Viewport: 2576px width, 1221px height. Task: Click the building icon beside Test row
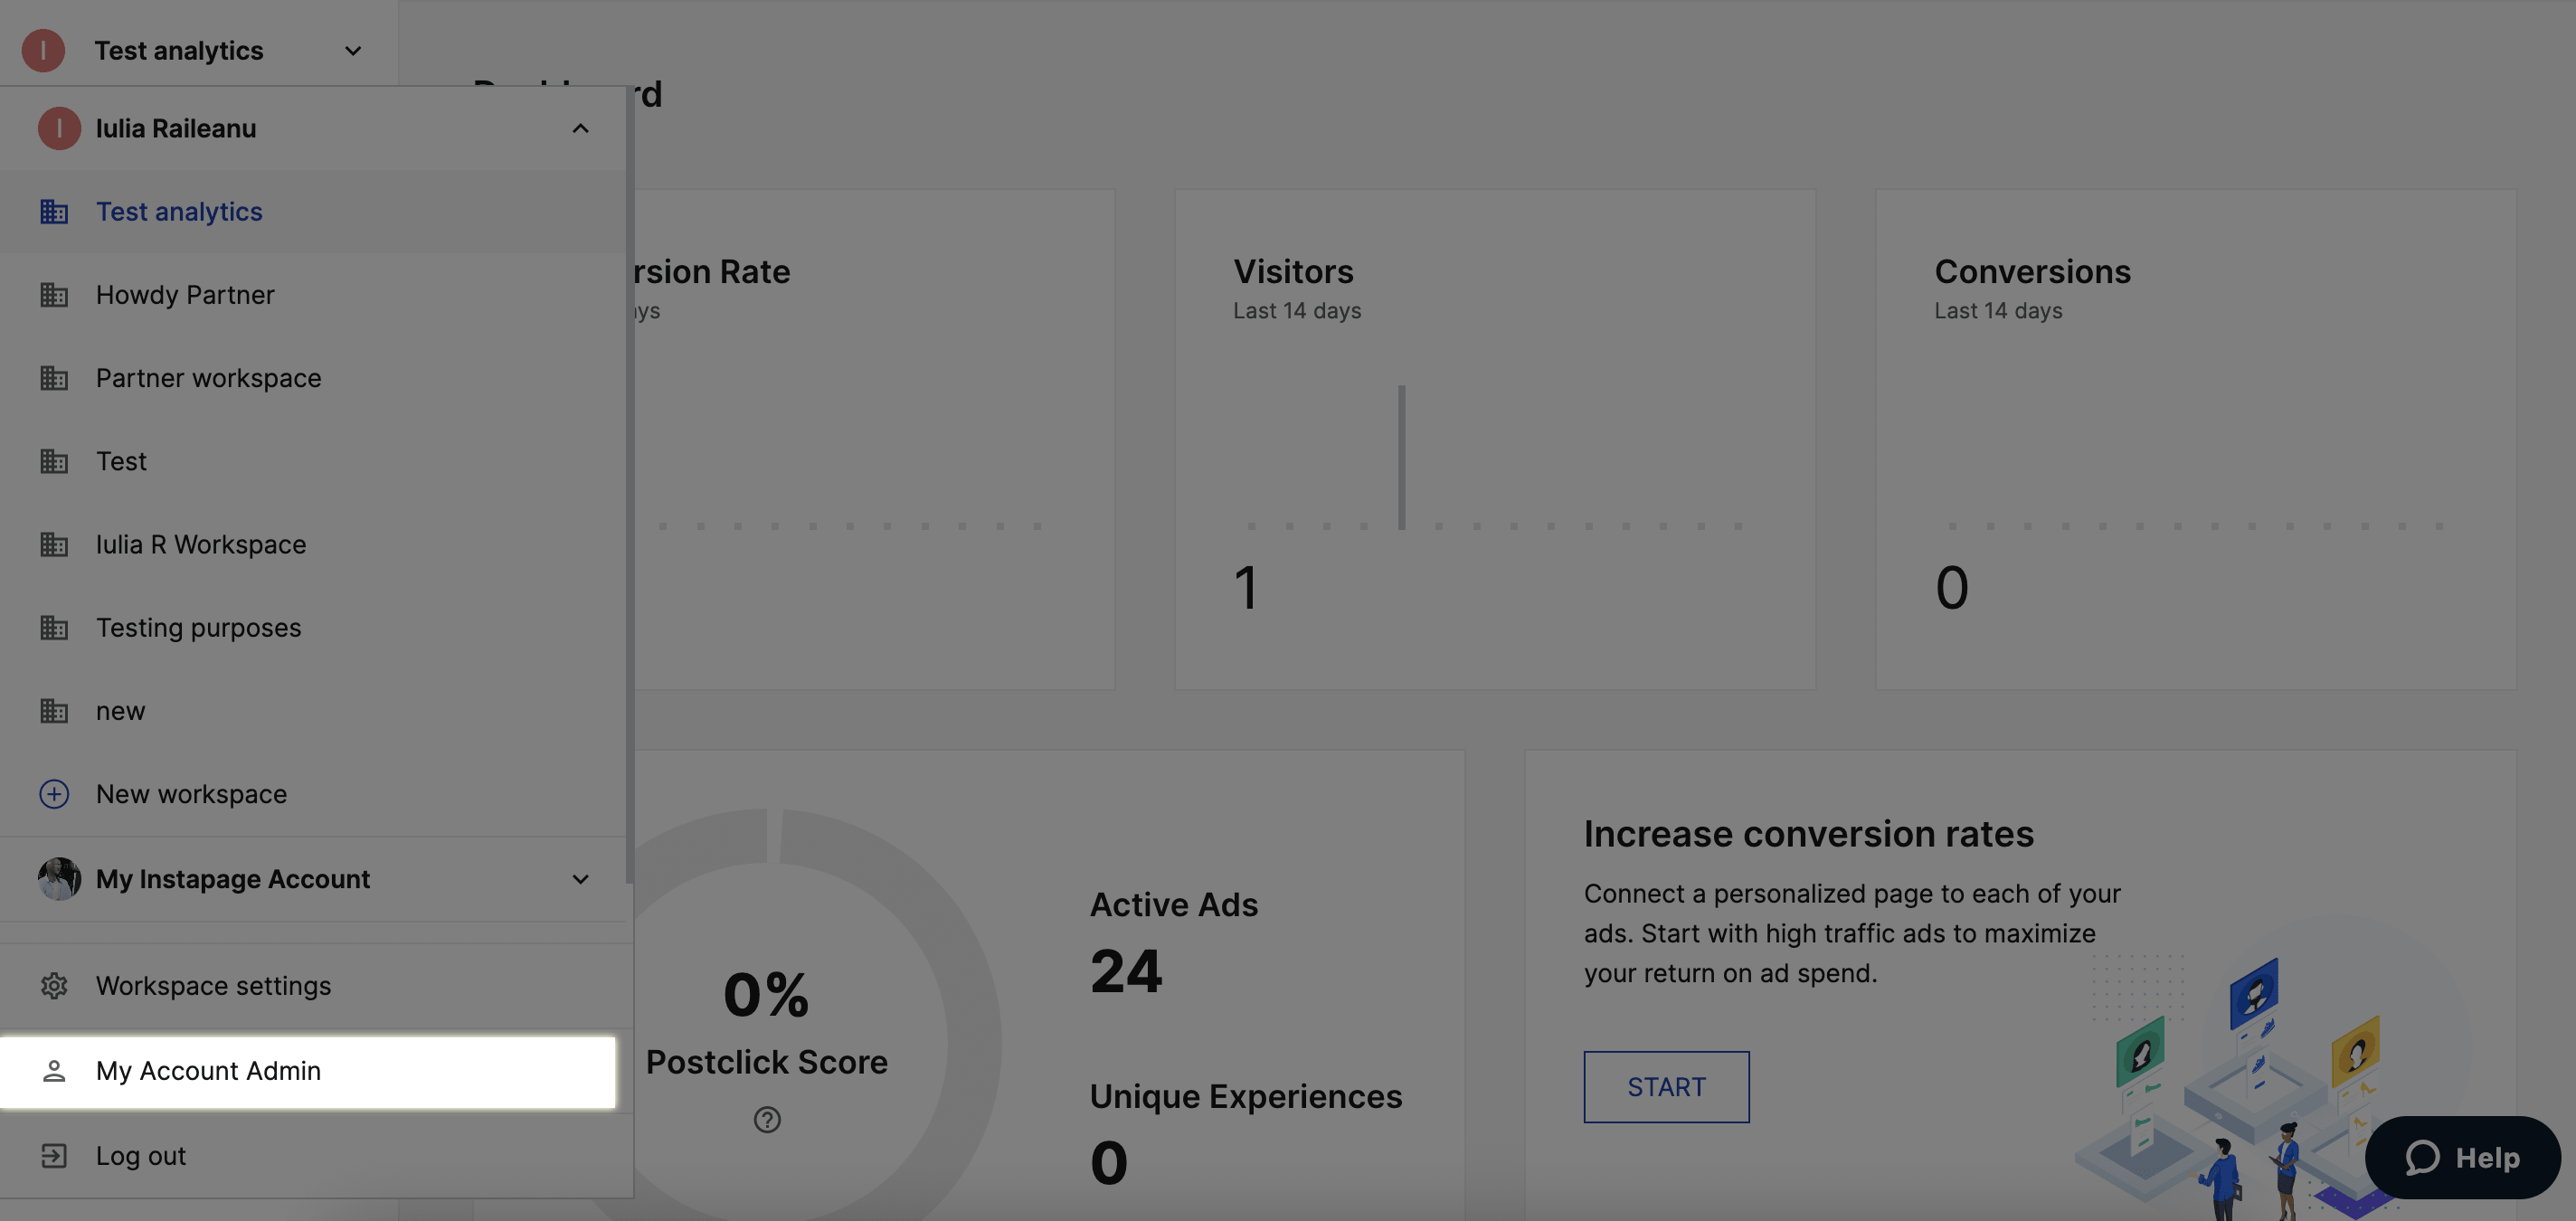tap(54, 460)
